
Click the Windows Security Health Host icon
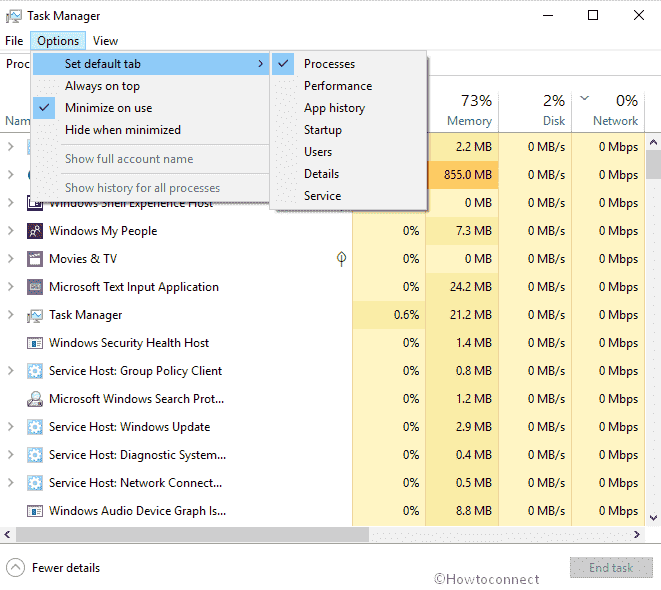coord(35,343)
